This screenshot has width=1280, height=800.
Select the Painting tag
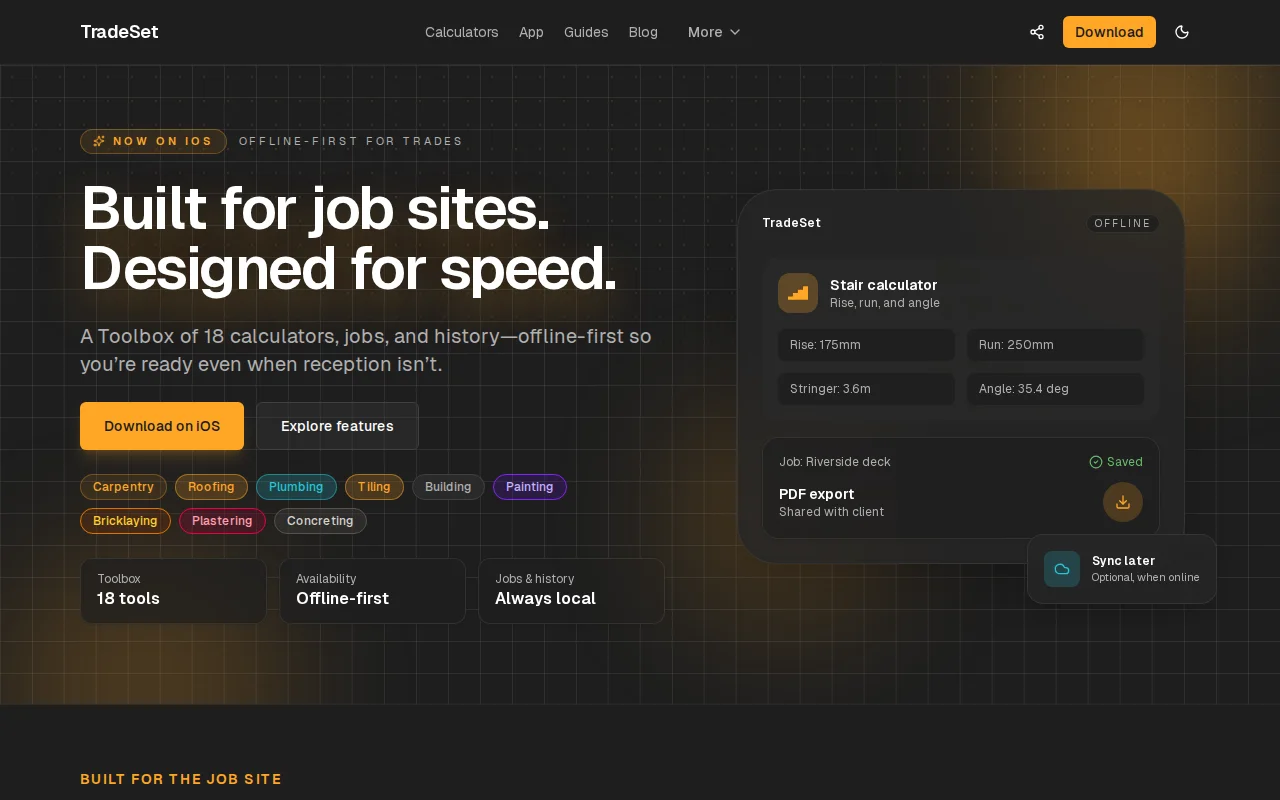point(529,487)
